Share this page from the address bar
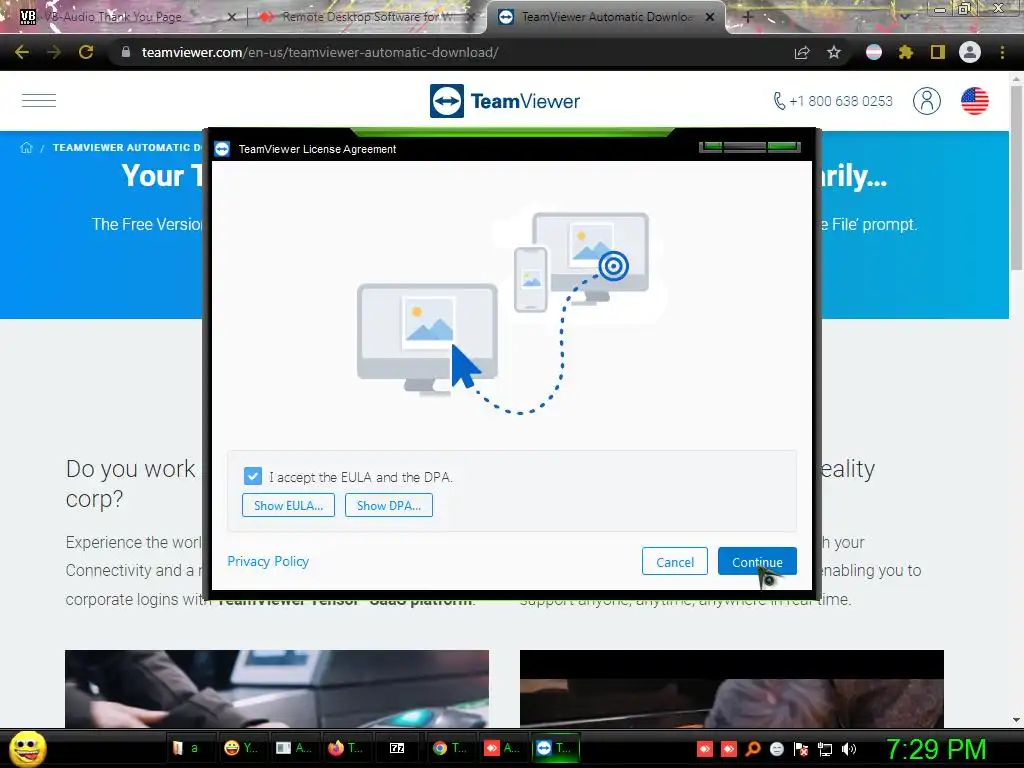1024x768 pixels. click(x=802, y=52)
